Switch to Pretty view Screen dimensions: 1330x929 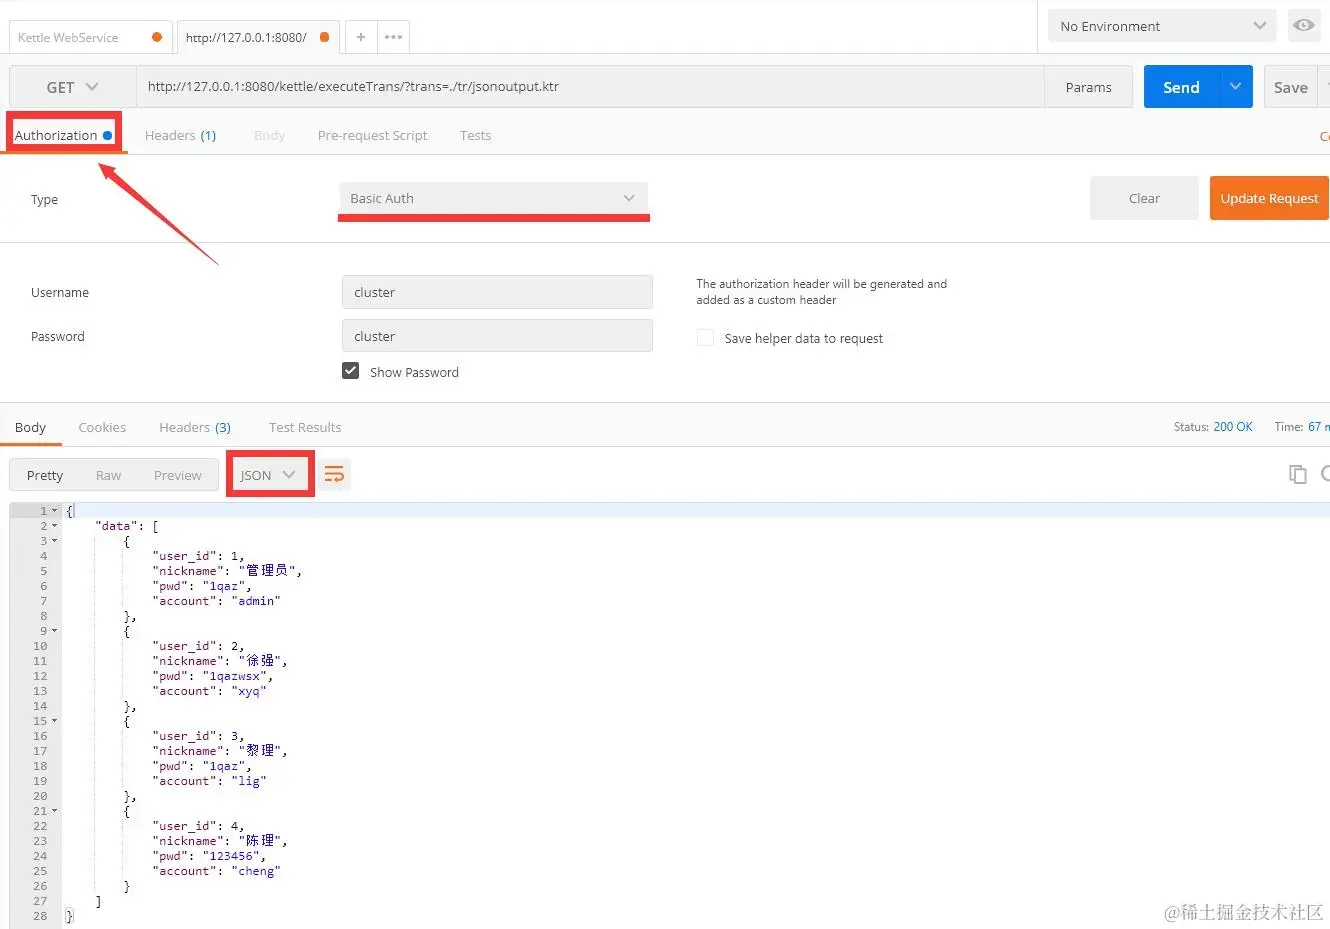point(45,475)
